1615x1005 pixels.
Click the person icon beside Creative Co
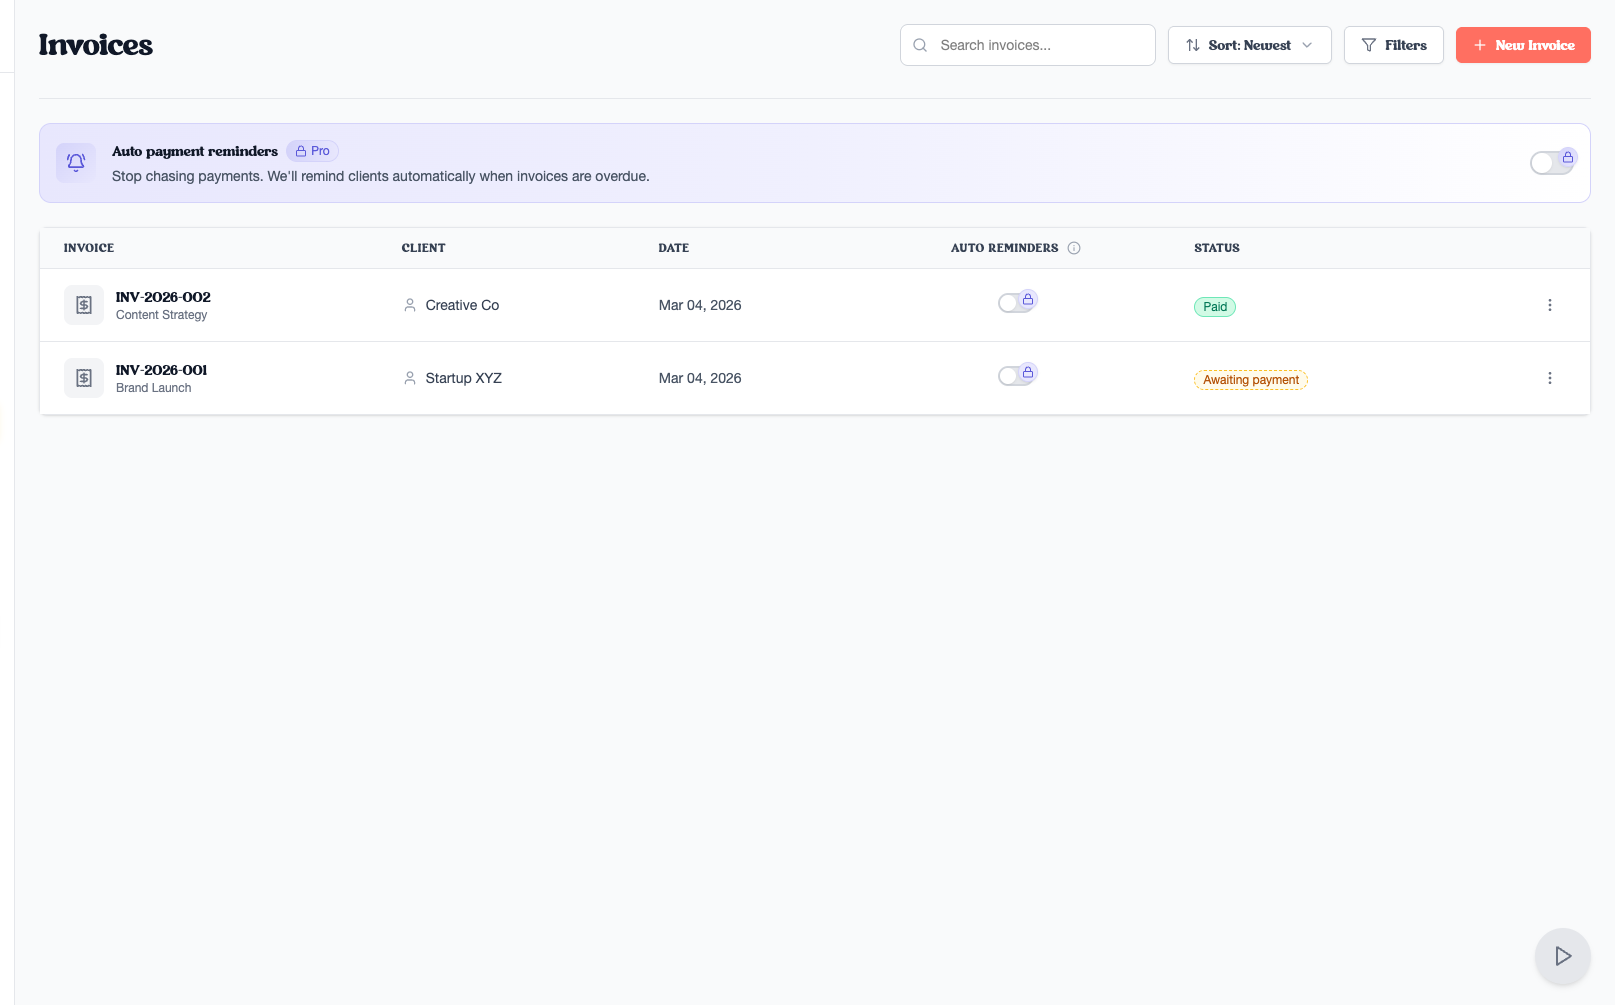click(x=410, y=305)
